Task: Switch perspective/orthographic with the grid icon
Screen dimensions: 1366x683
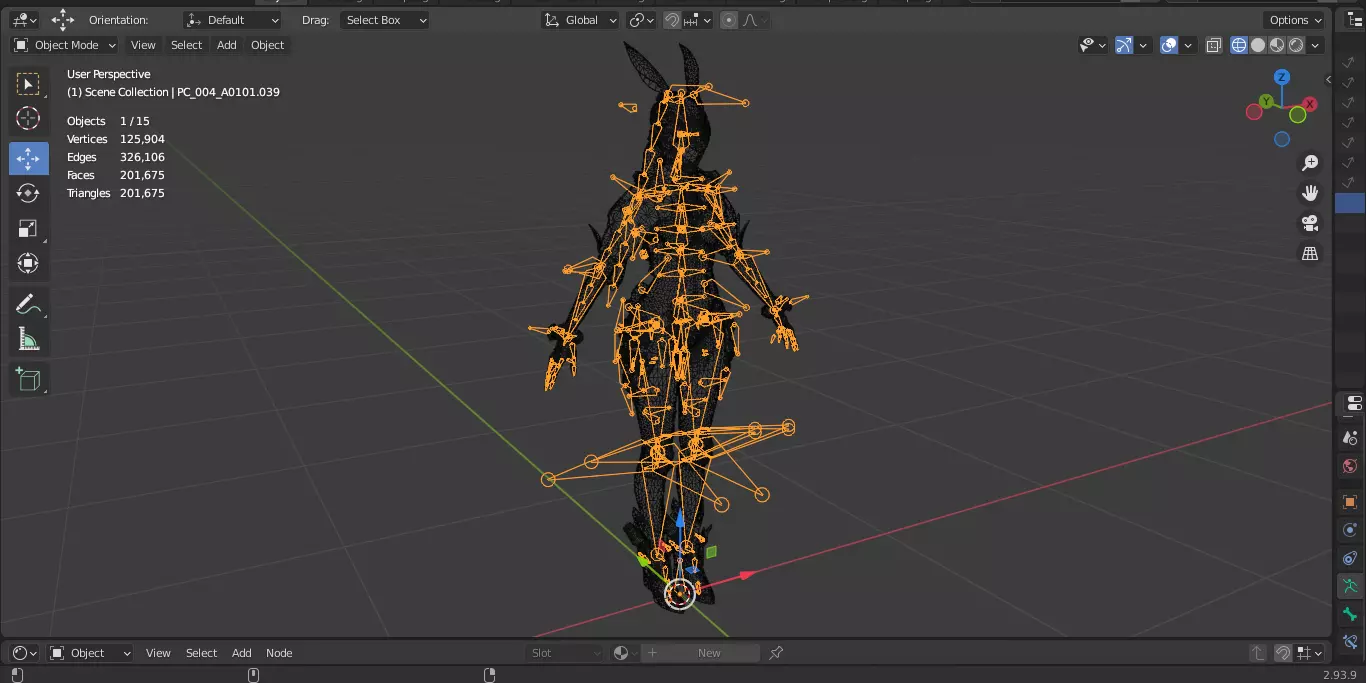Action: [1310, 253]
